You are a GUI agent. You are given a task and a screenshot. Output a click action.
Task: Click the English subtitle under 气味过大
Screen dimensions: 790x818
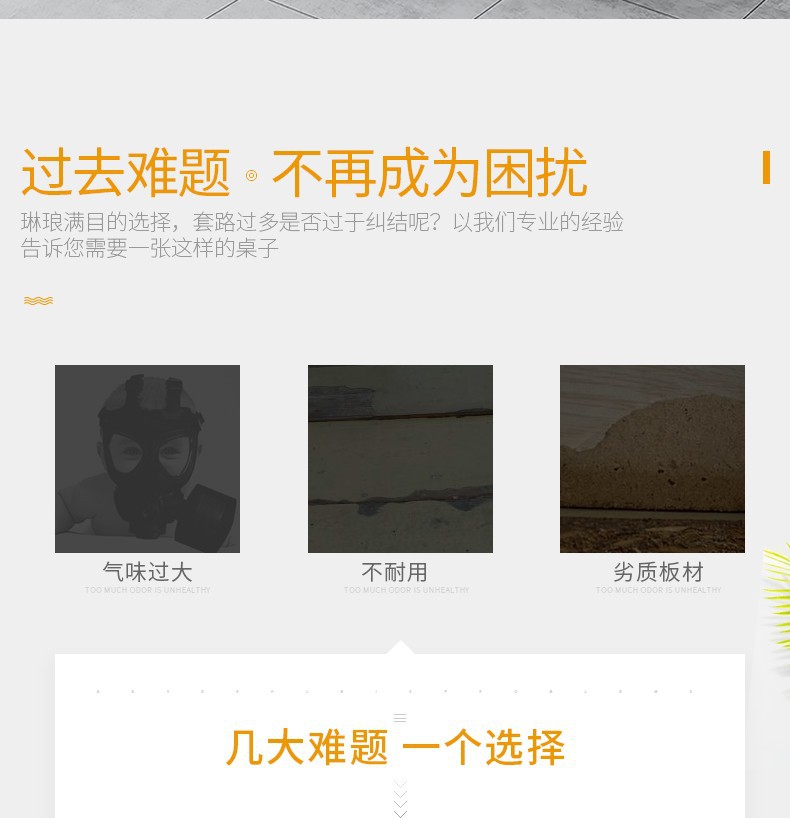(148, 590)
